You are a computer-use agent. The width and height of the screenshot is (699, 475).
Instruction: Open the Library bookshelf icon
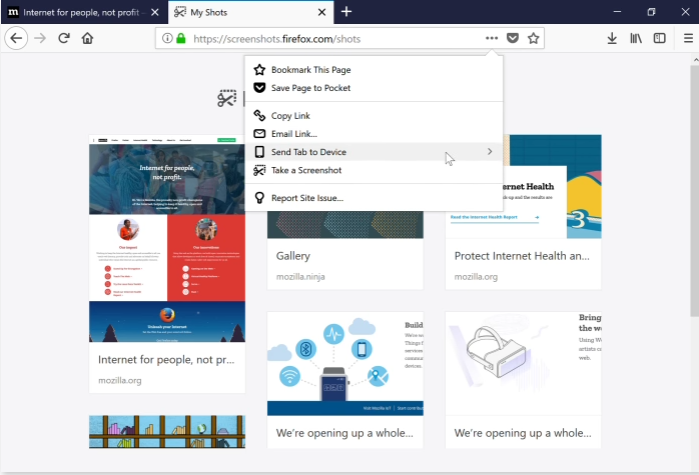pos(636,38)
